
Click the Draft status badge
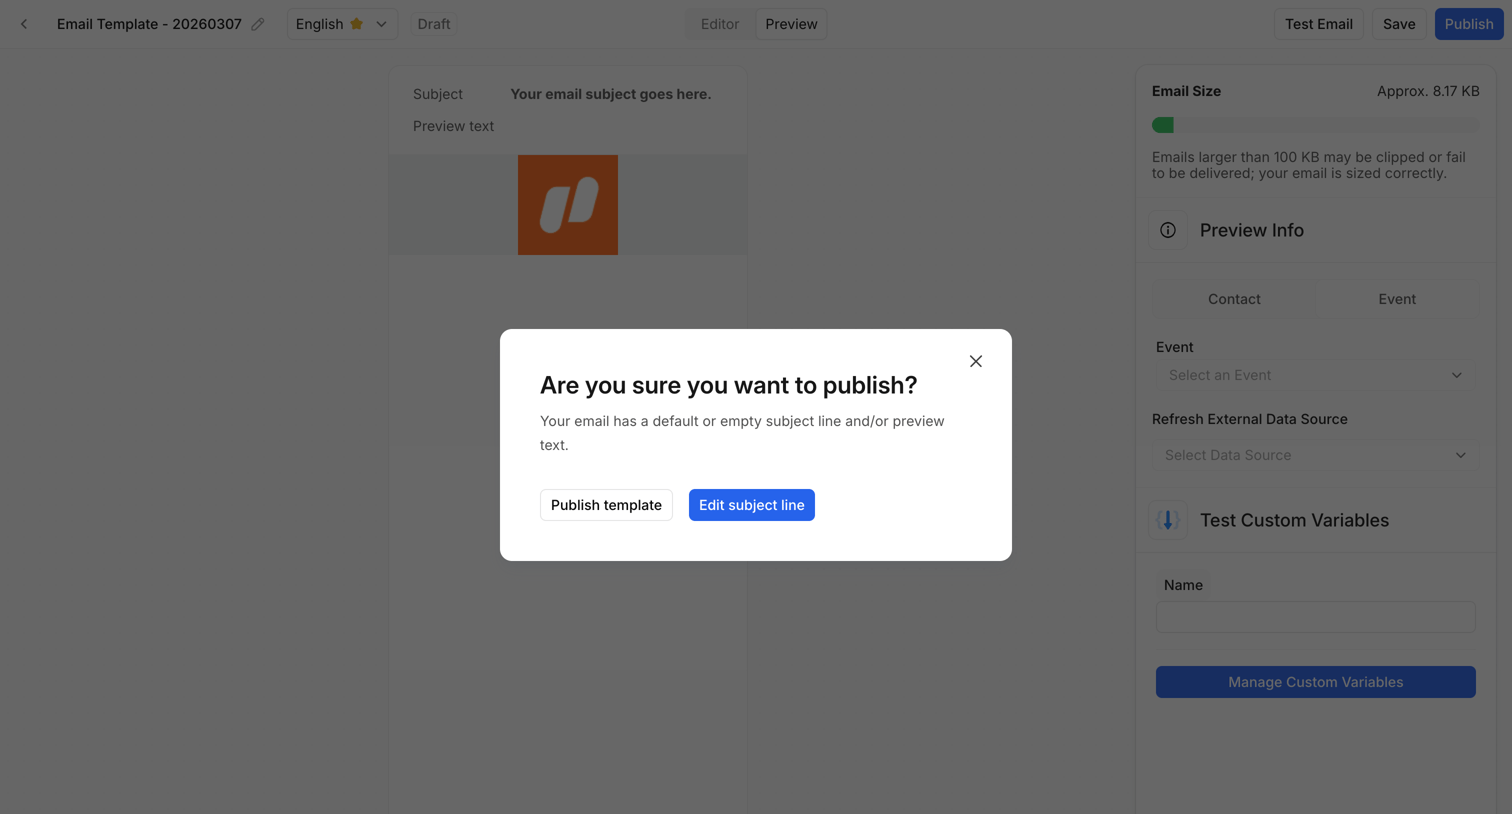[x=434, y=24]
